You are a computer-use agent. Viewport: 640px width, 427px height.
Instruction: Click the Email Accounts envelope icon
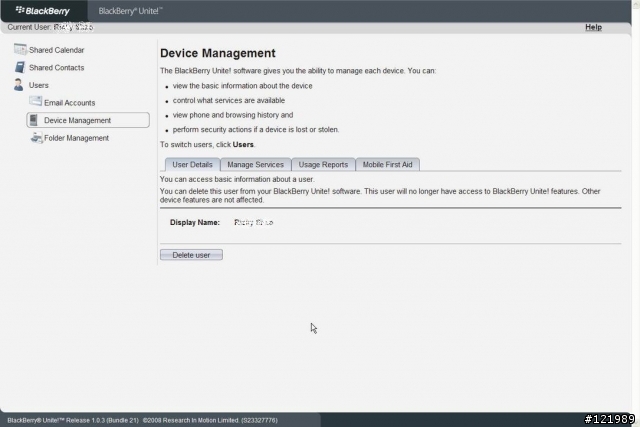(36, 102)
